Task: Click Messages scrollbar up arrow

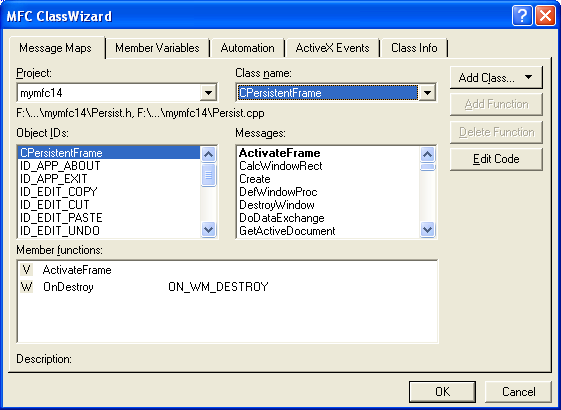Action: (427, 155)
